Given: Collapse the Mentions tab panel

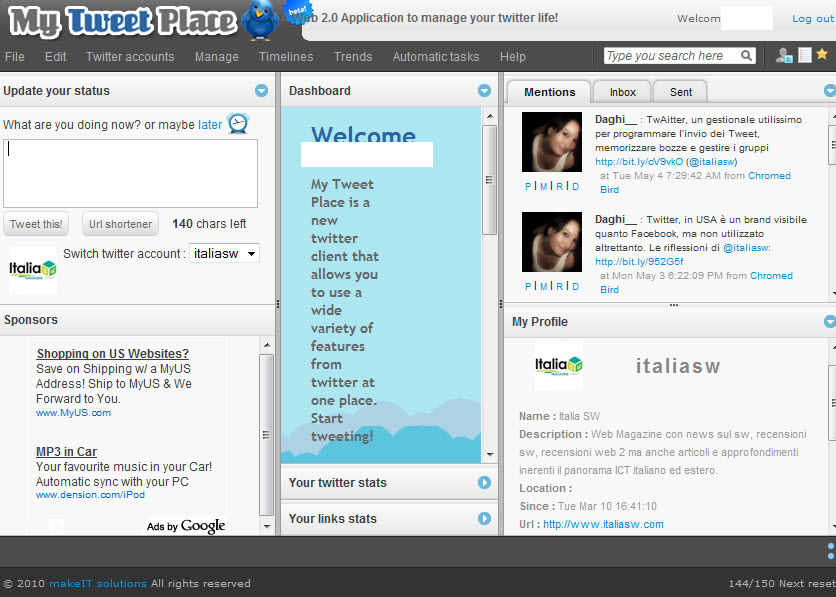Looking at the screenshot, I should (x=830, y=91).
